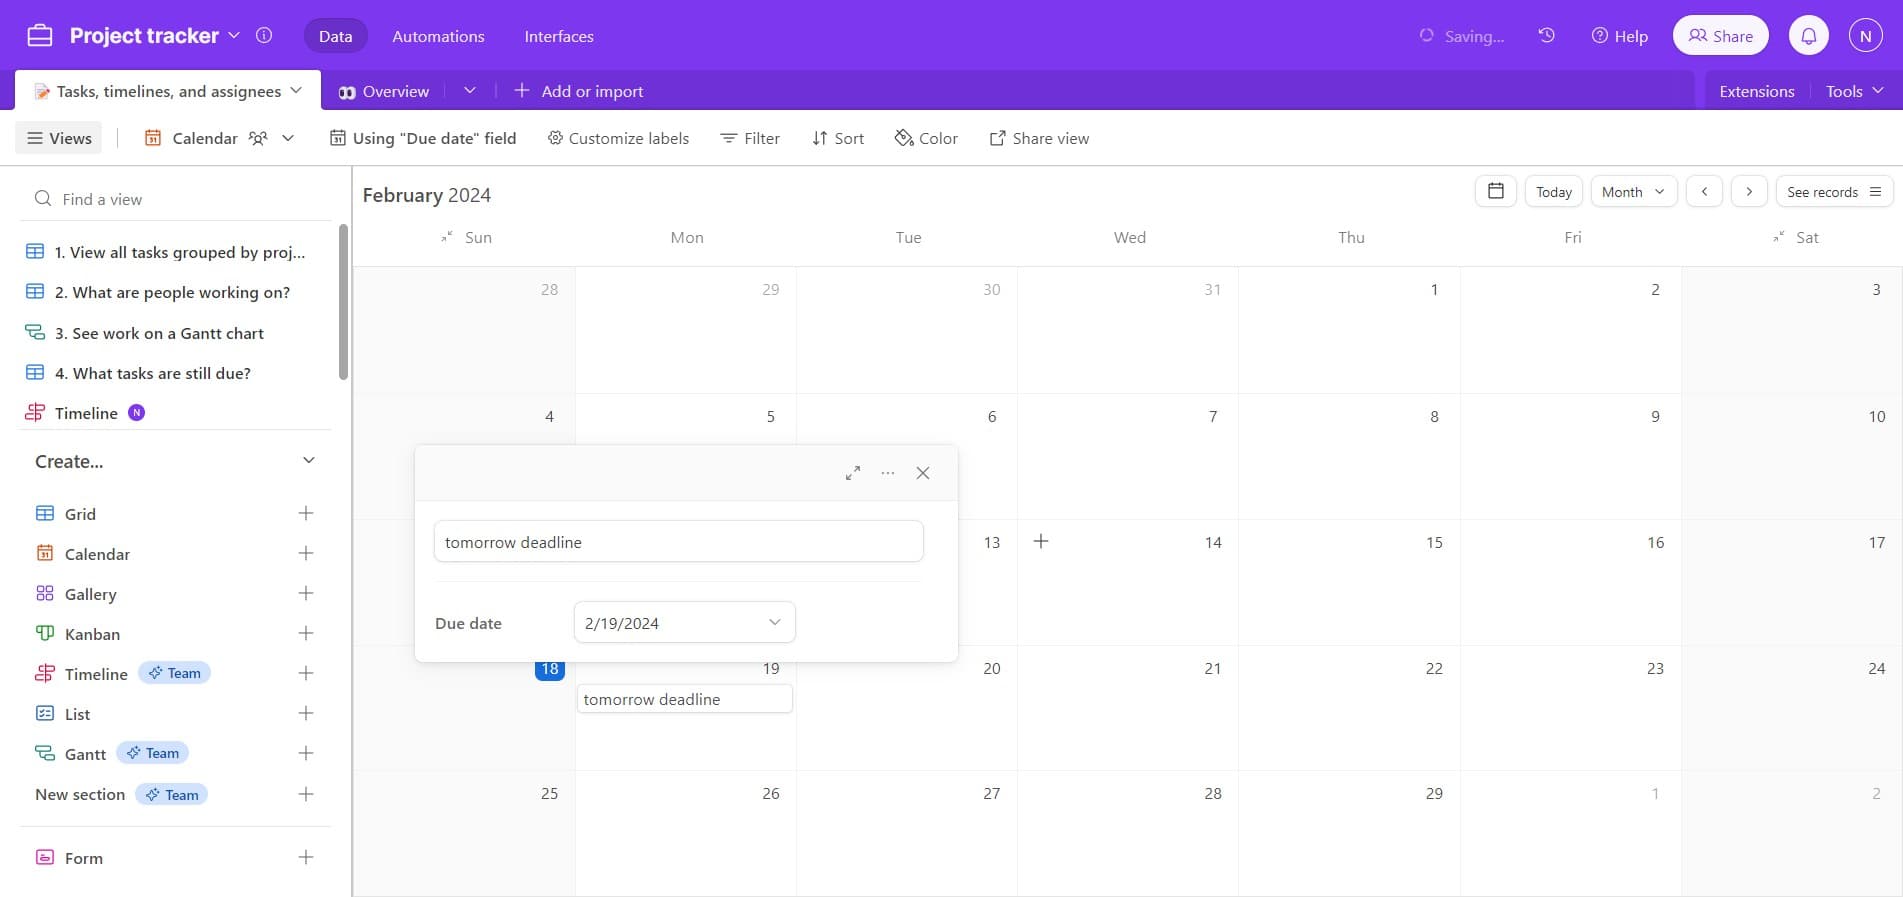1903x897 pixels.
Task: Add a new Calendar view plus
Action: point(306,553)
